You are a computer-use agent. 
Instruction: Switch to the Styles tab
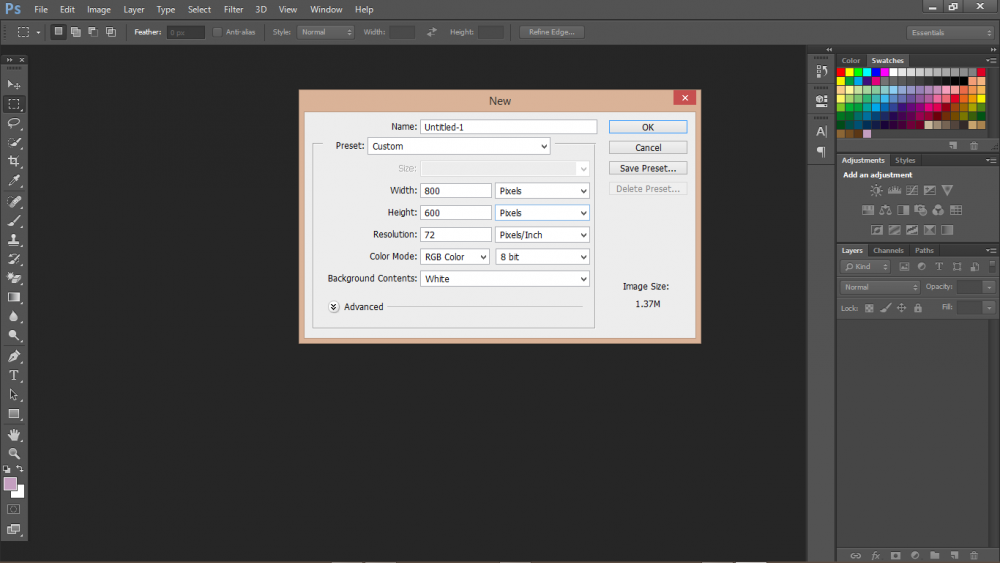click(x=905, y=161)
